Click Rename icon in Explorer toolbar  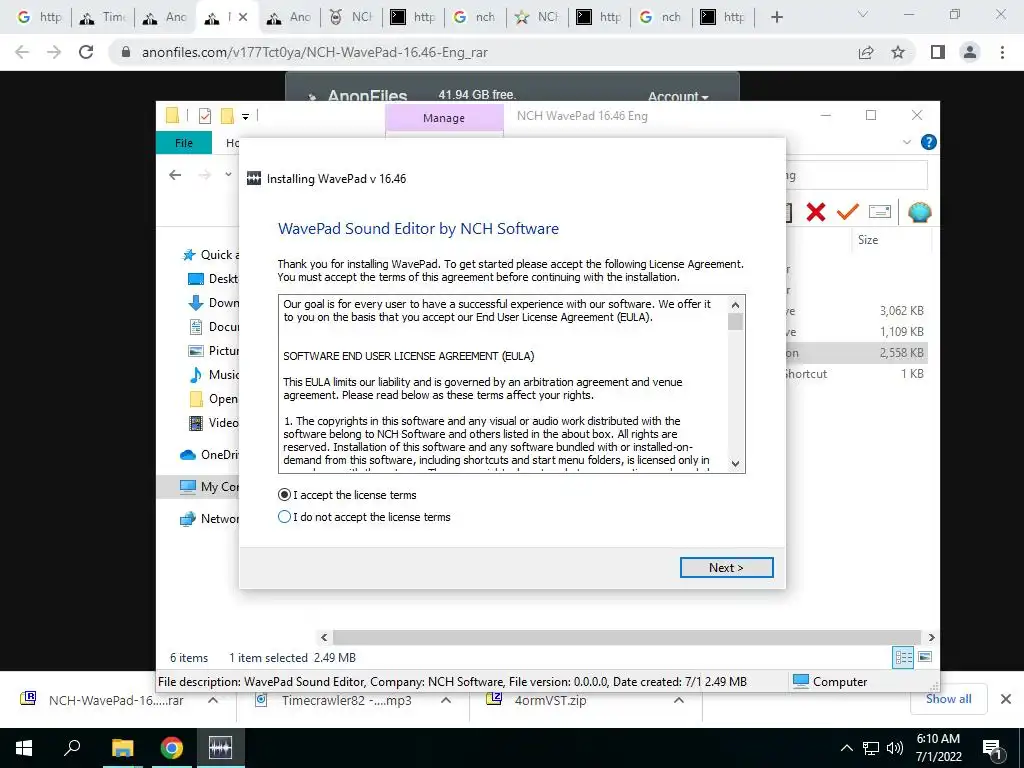(880, 212)
